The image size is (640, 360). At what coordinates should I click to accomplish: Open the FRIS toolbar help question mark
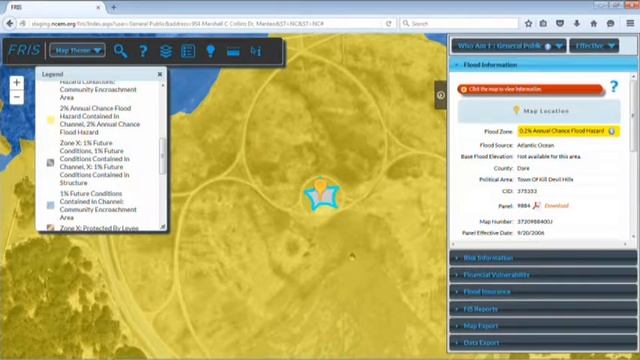click(x=143, y=51)
